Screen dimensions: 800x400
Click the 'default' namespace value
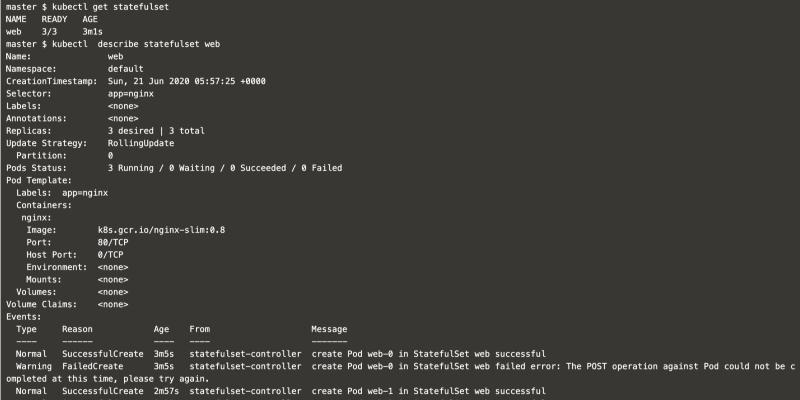click(126, 69)
